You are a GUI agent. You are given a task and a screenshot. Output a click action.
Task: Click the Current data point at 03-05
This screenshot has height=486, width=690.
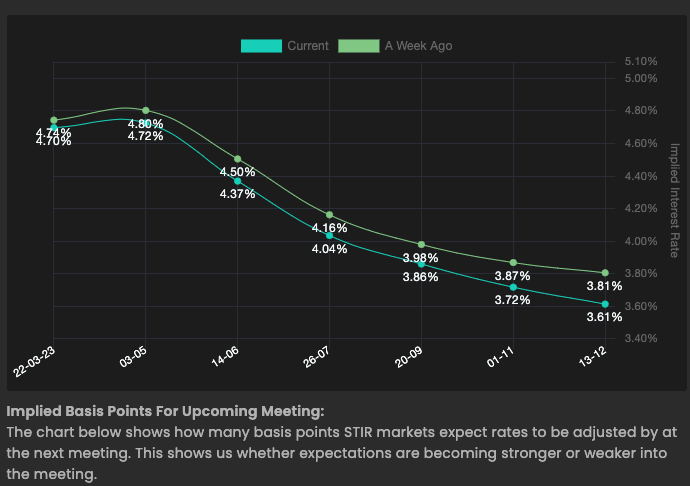(x=146, y=123)
